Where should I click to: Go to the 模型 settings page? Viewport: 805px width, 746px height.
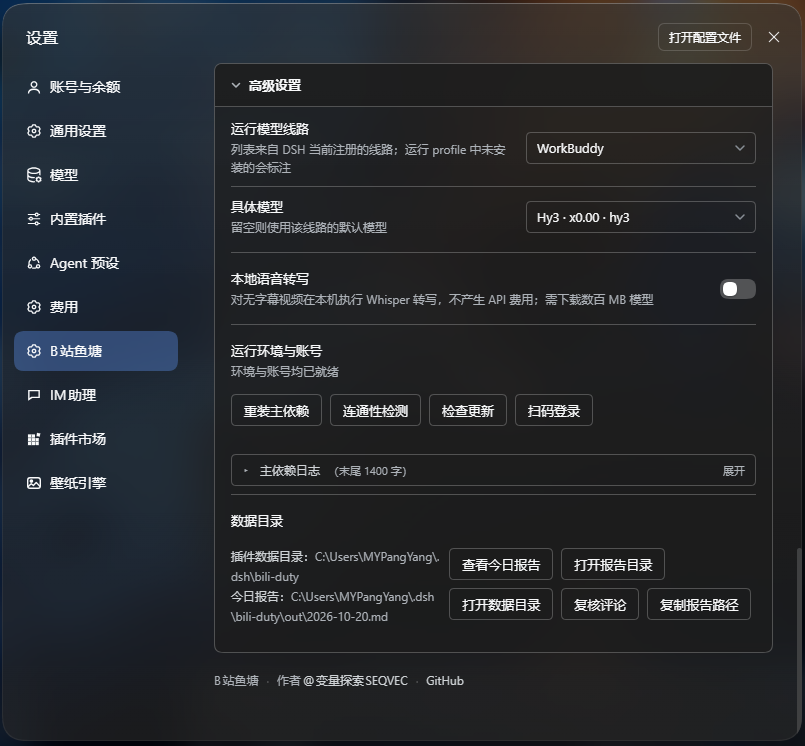[96, 175]
